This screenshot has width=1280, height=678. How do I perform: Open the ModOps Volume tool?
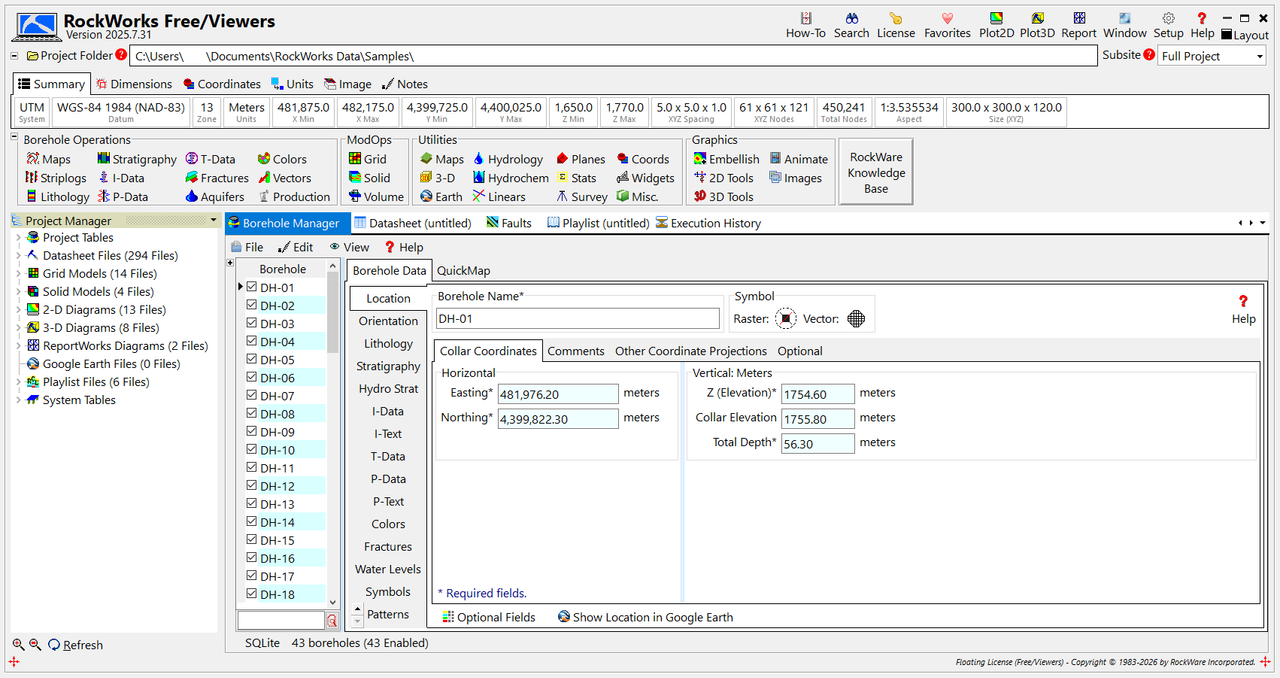point(376,197)
